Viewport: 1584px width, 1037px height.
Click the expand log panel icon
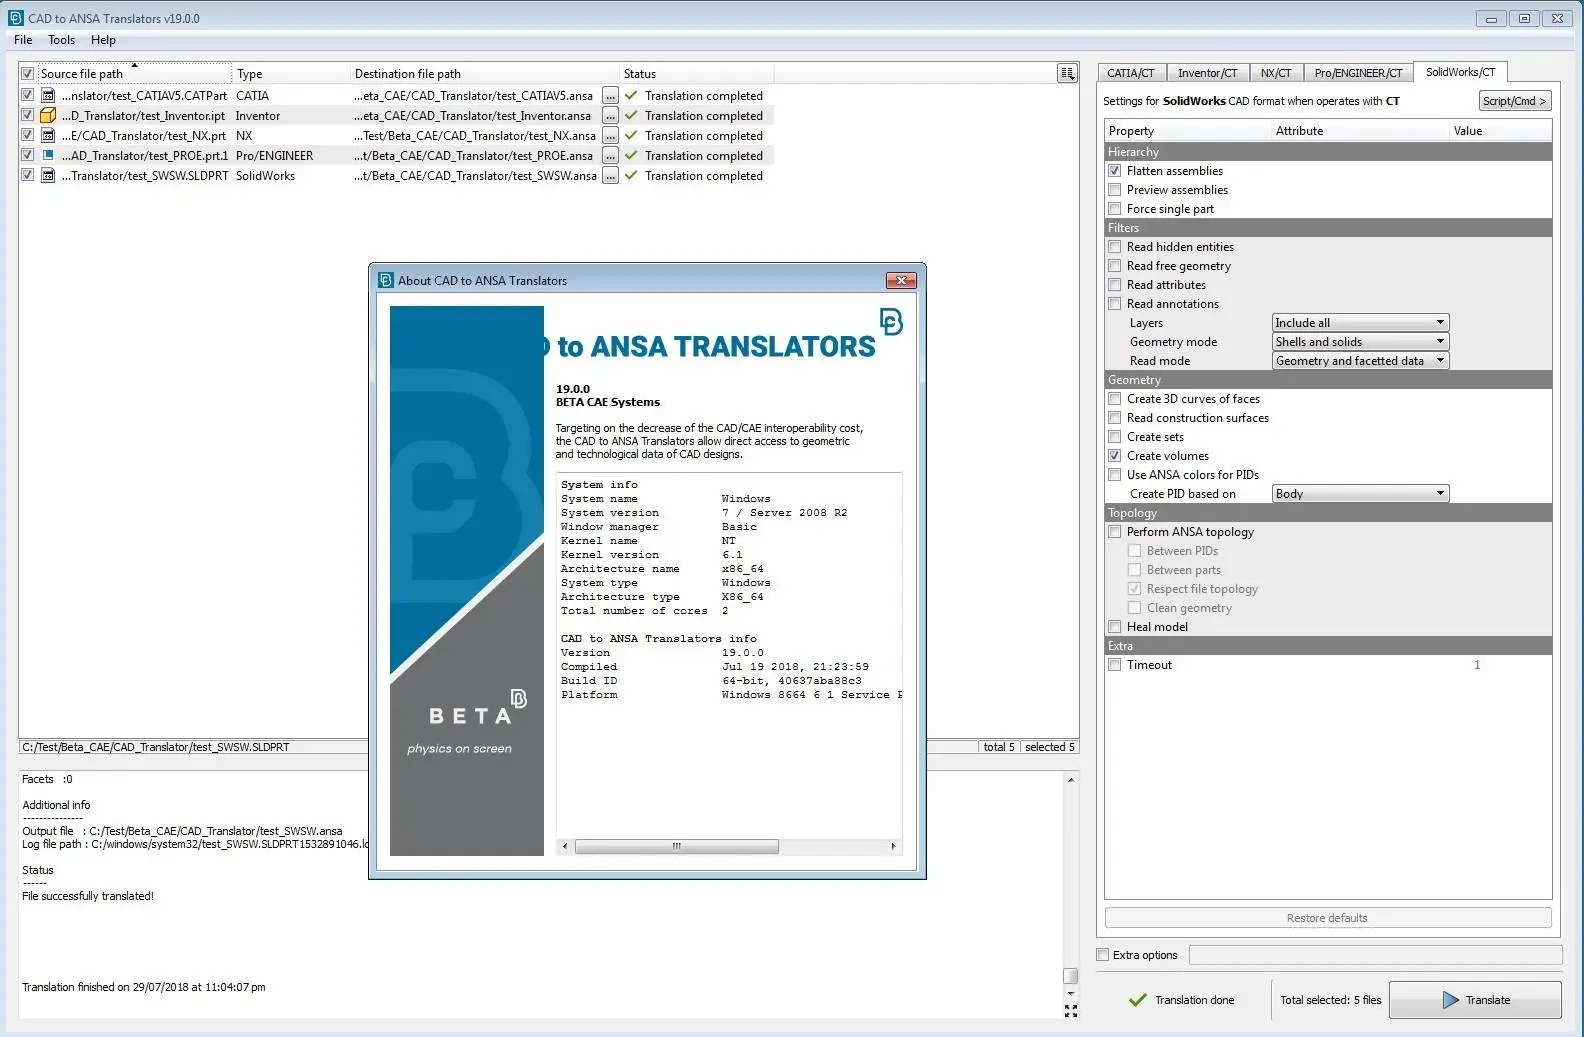click(x=1071, y=1011)
